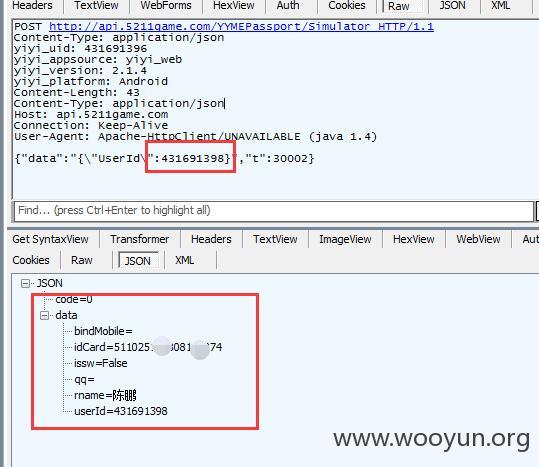The width and height of the screenshot is (539, 467).
Task: Select the rname=陈鹏 tree row
Action: pos(105,395)
